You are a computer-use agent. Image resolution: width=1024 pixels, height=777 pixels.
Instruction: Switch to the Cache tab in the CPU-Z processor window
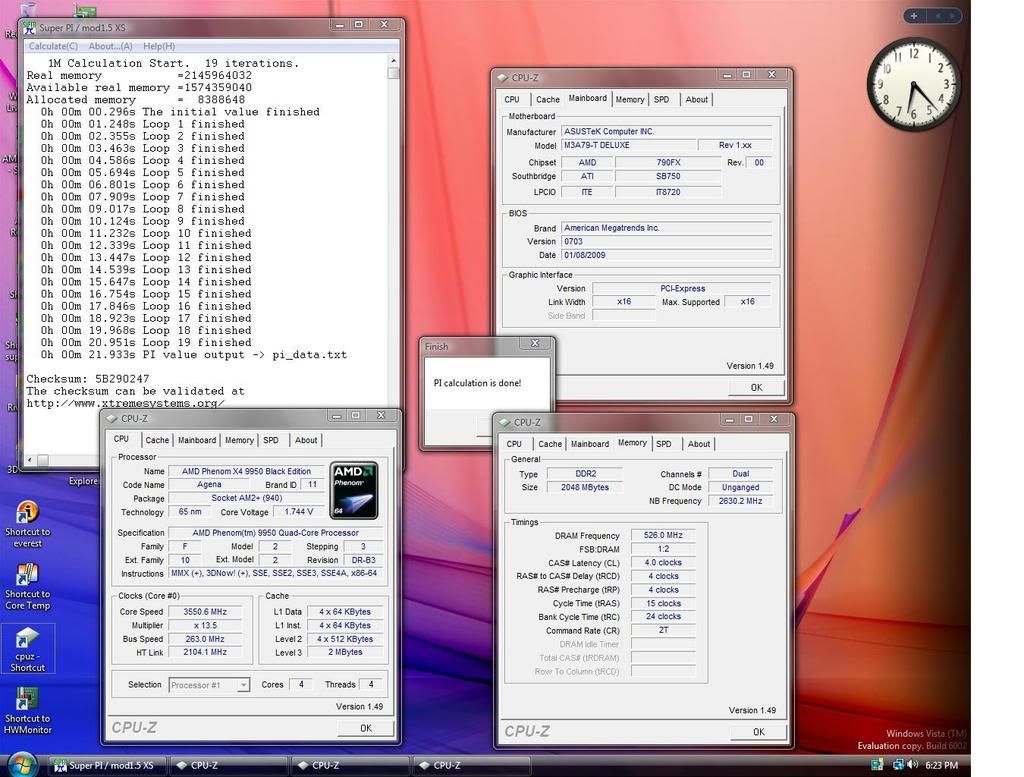click(157, 440)
